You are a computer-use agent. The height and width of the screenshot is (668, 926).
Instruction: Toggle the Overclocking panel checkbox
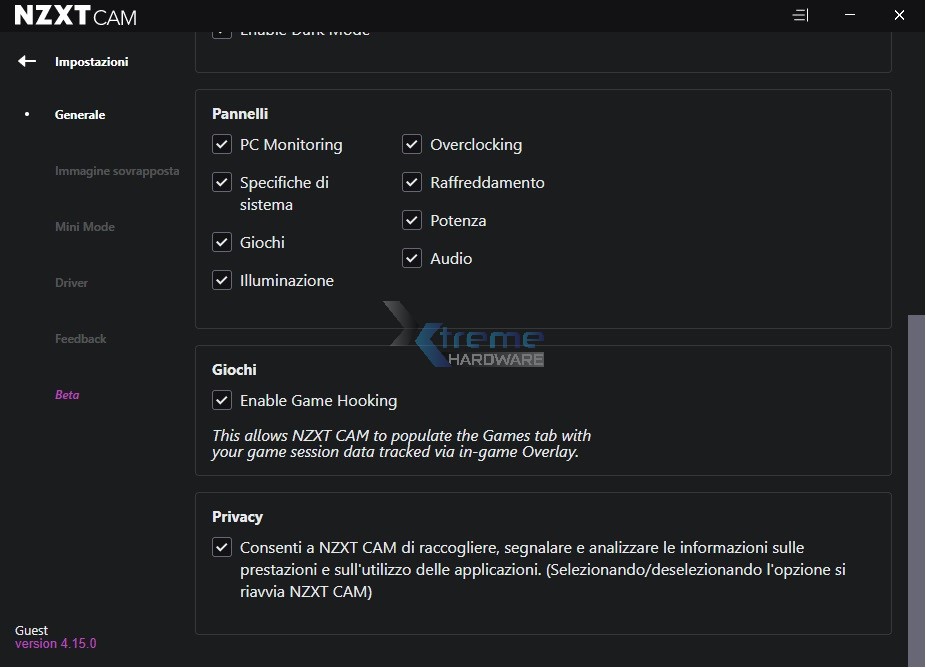click(412, 145)
